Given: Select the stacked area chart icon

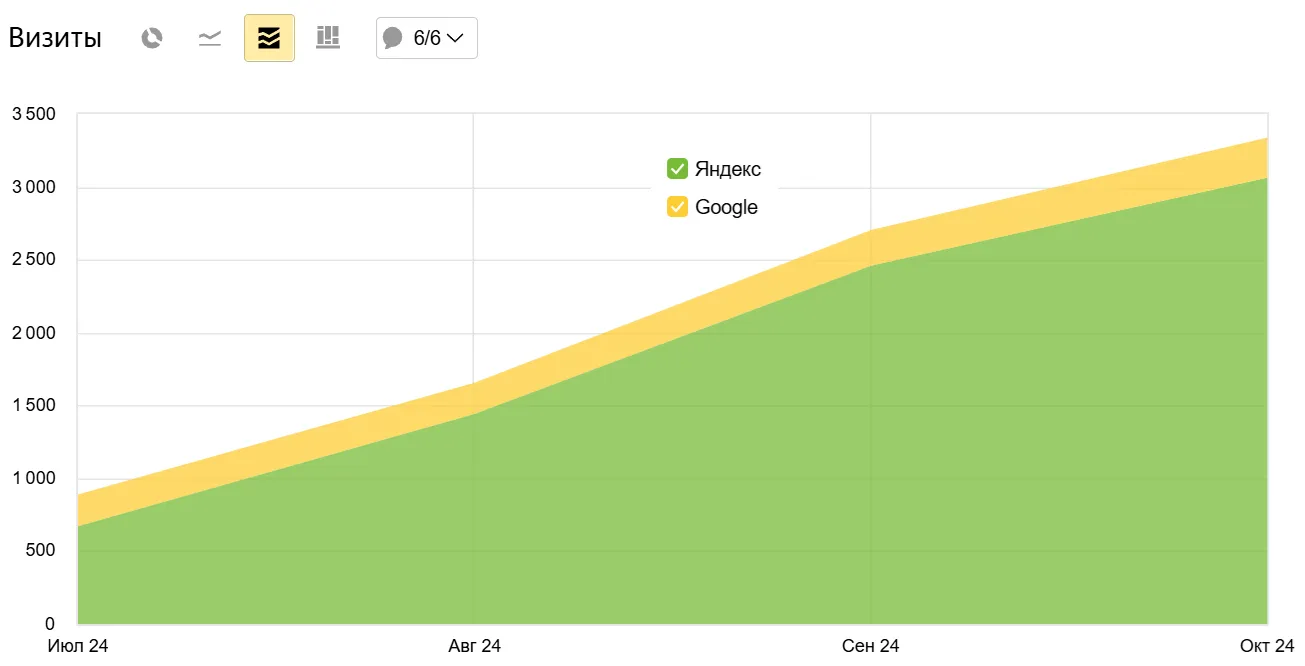Looking at the screenshot, I should point(269,38).
